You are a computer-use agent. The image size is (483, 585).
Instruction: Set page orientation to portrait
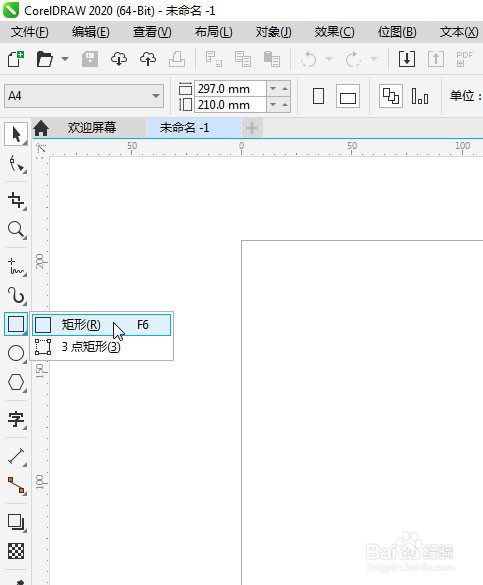coord(318,96)
